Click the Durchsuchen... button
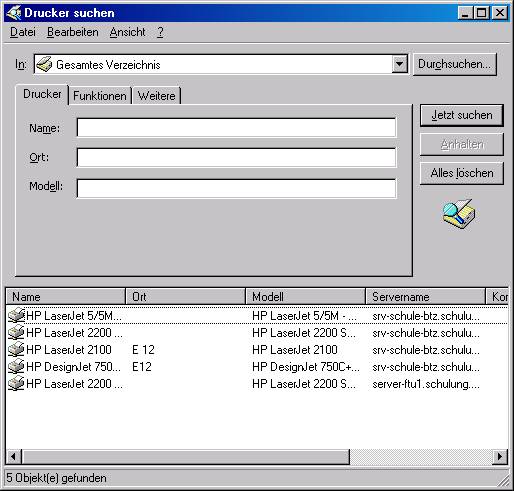Image resolution: width=514 pixels, height=491 pixels. coord(455,64)
